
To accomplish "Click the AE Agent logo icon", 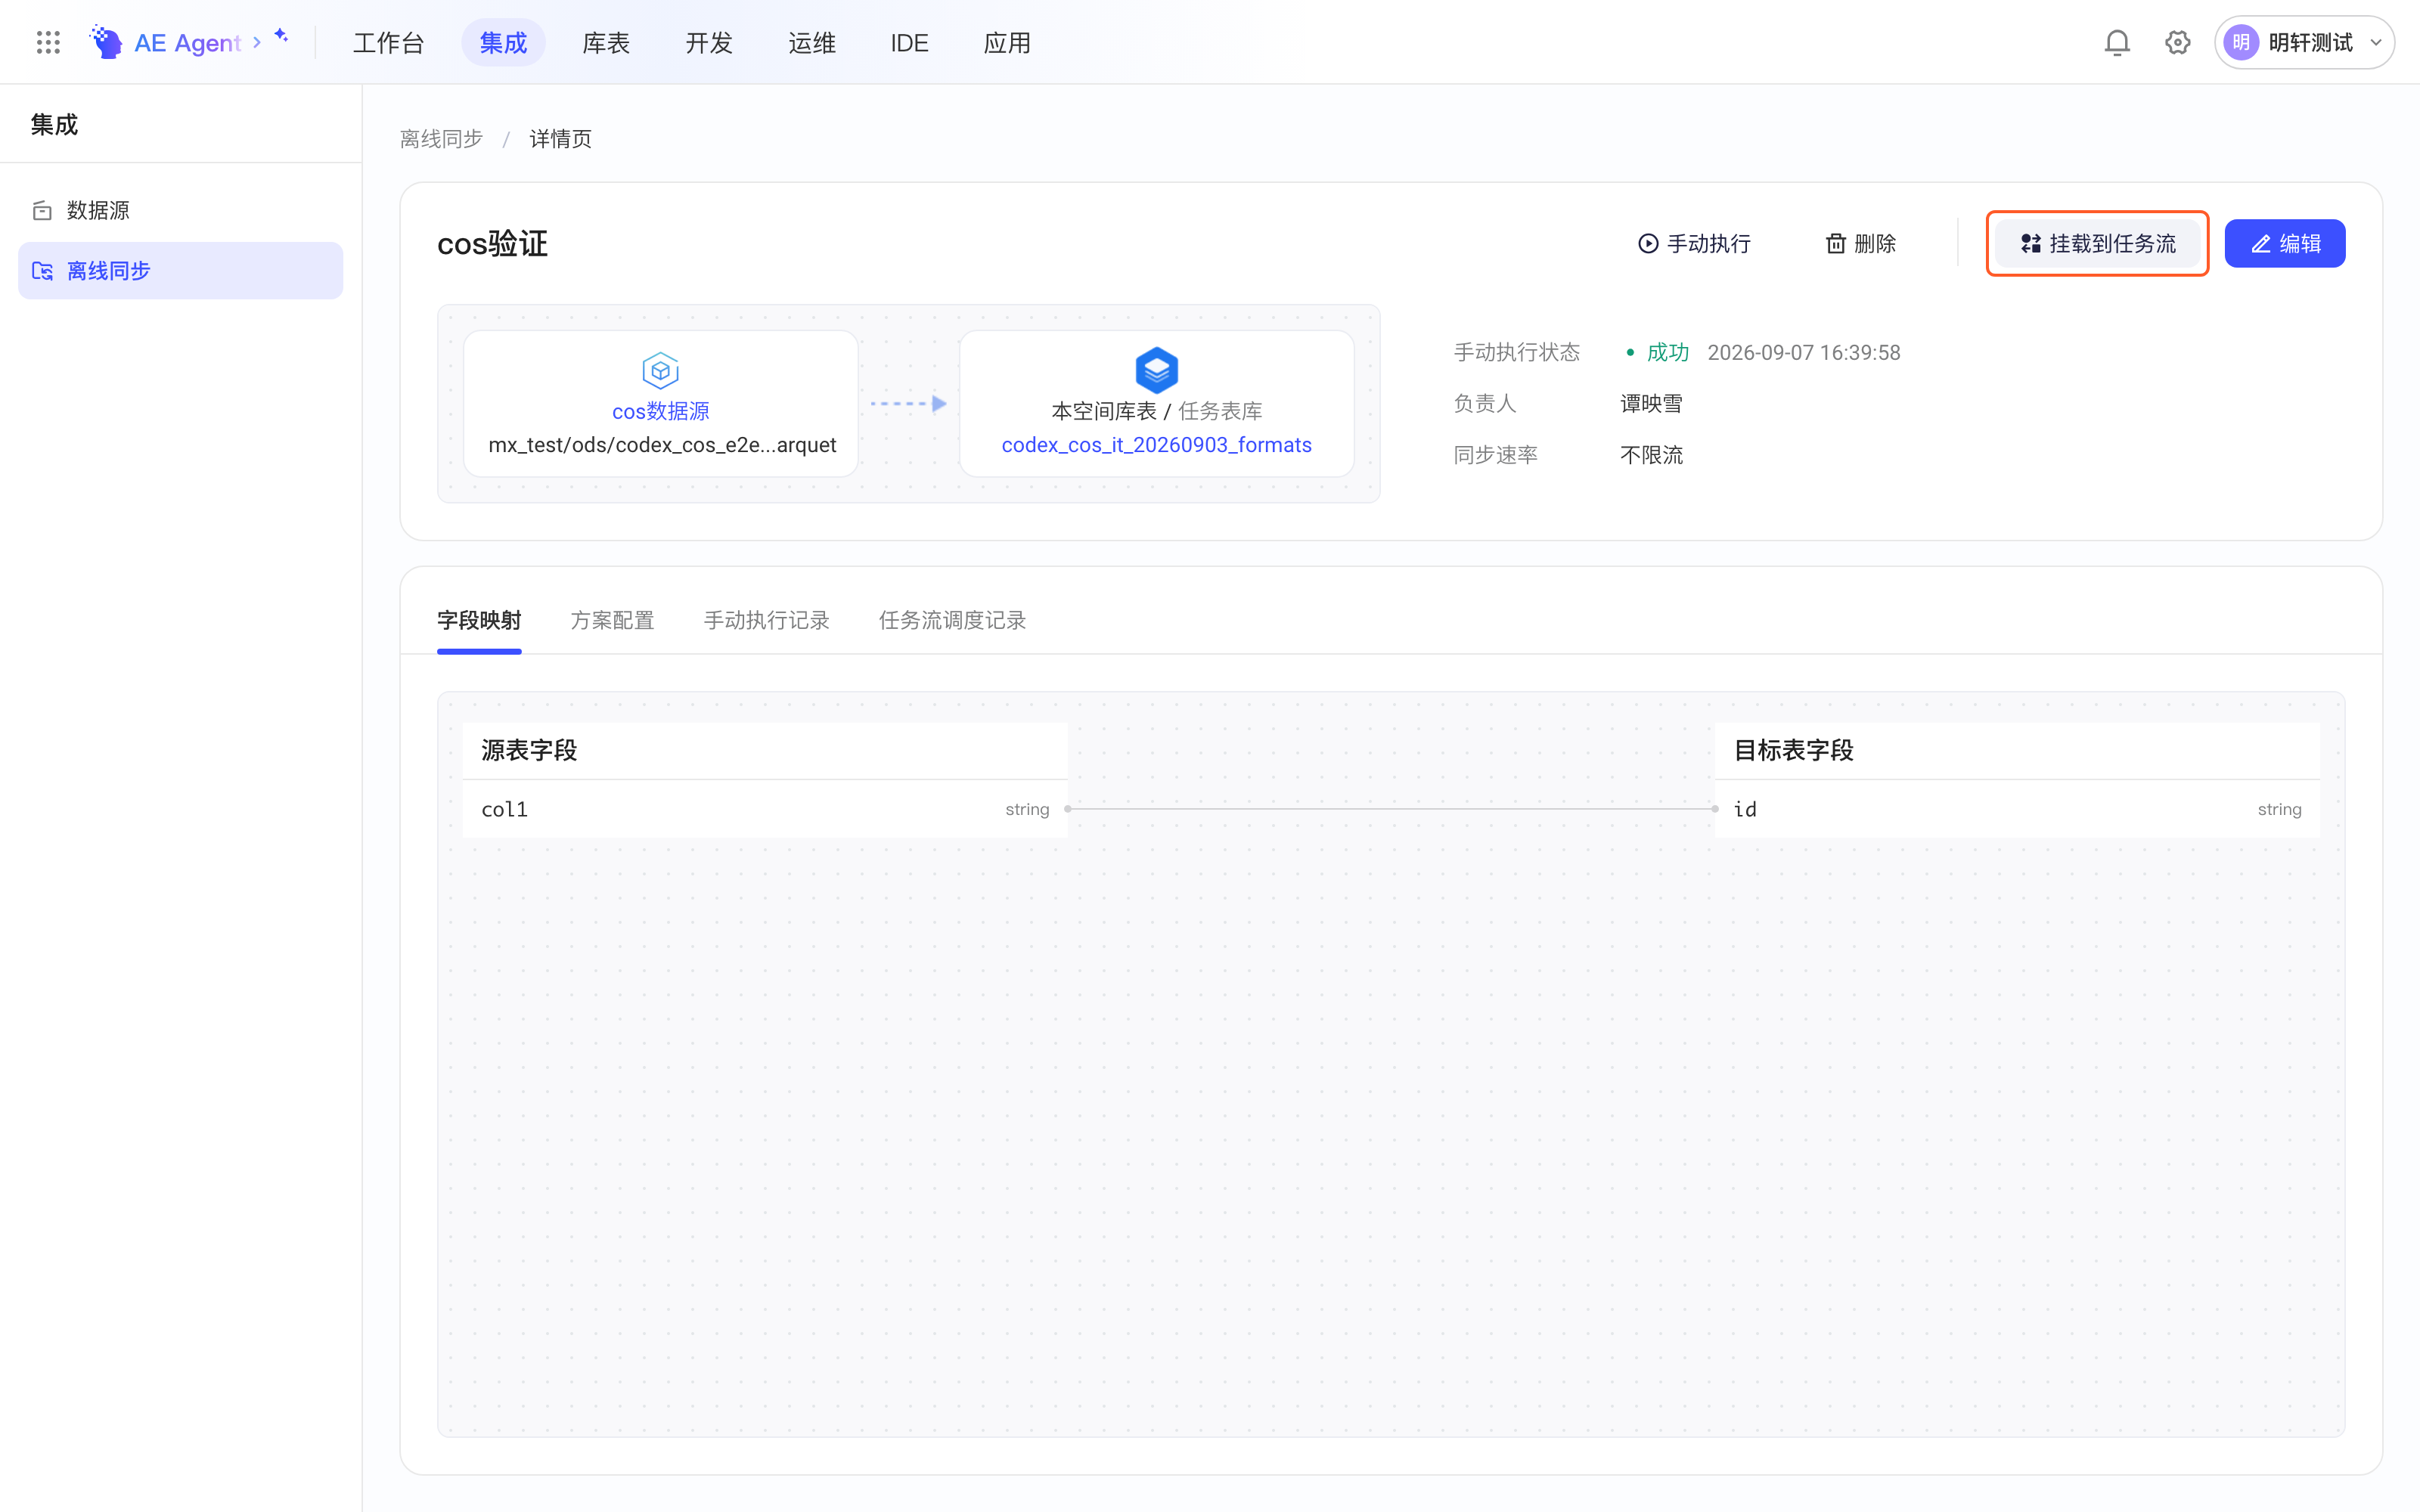I will (105, 42).
